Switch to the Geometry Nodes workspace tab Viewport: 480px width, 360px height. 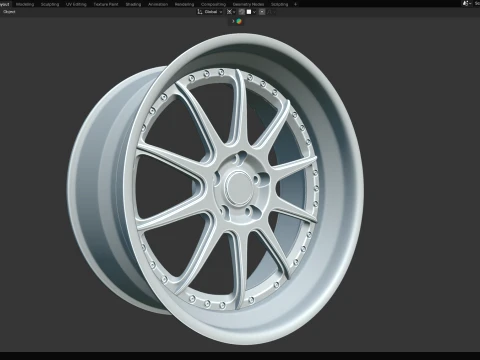(248, 4)
